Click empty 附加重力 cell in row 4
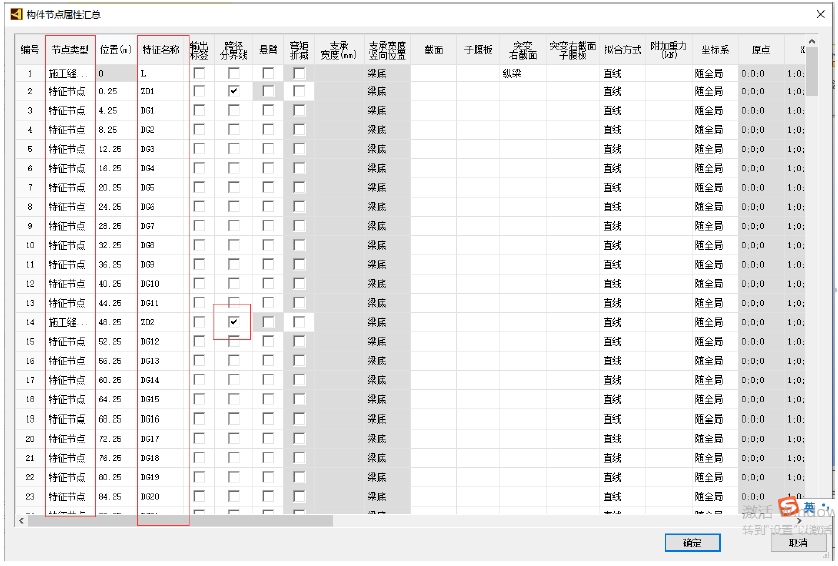The image size is (838, 566). coord(669,130)
